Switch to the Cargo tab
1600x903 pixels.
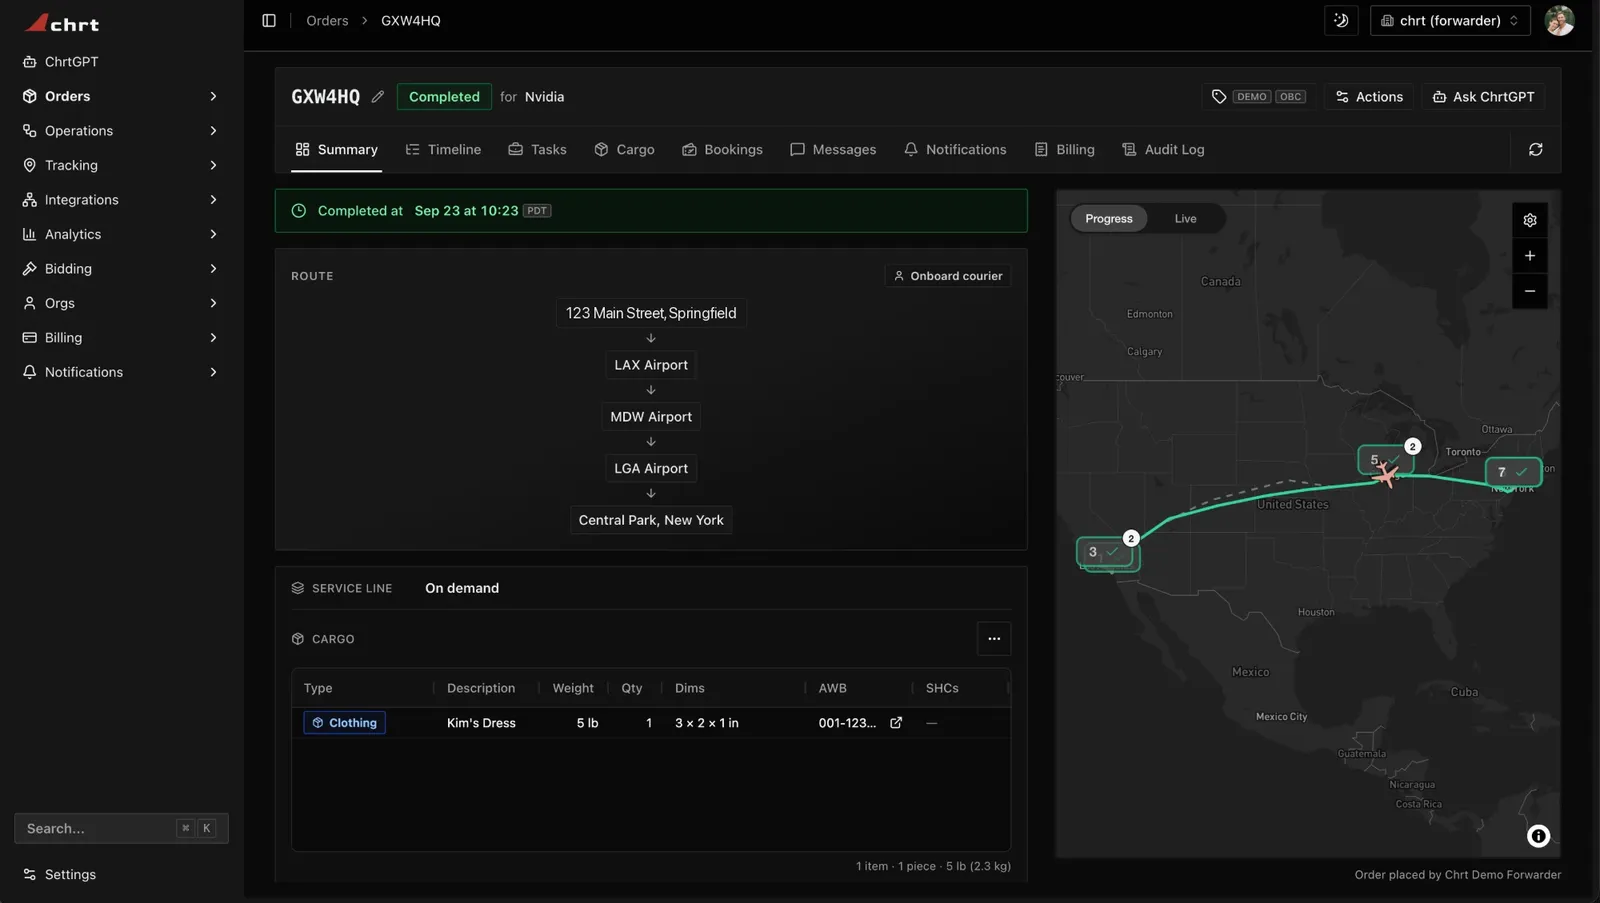point(624,150)
